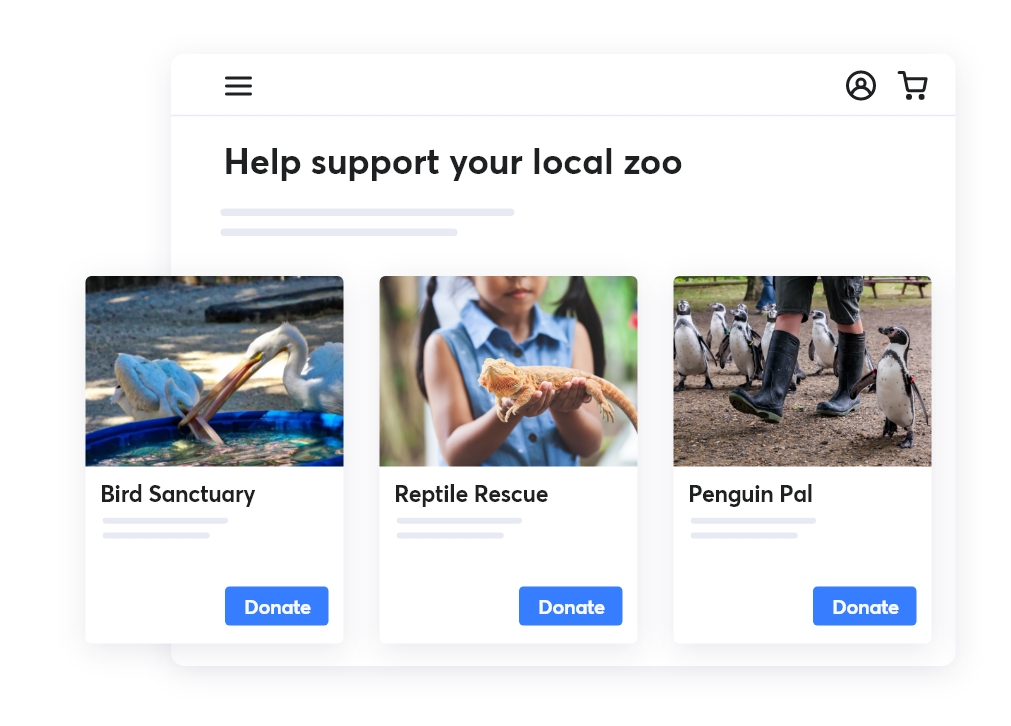The image size is (1011, 726).
Task: Click upper description line under Reptile Rescue
Action: (x=459, y=521)
